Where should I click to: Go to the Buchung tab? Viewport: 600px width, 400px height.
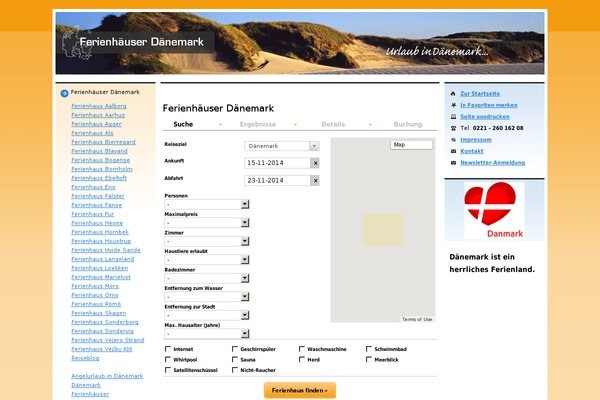tap(408, 124)
